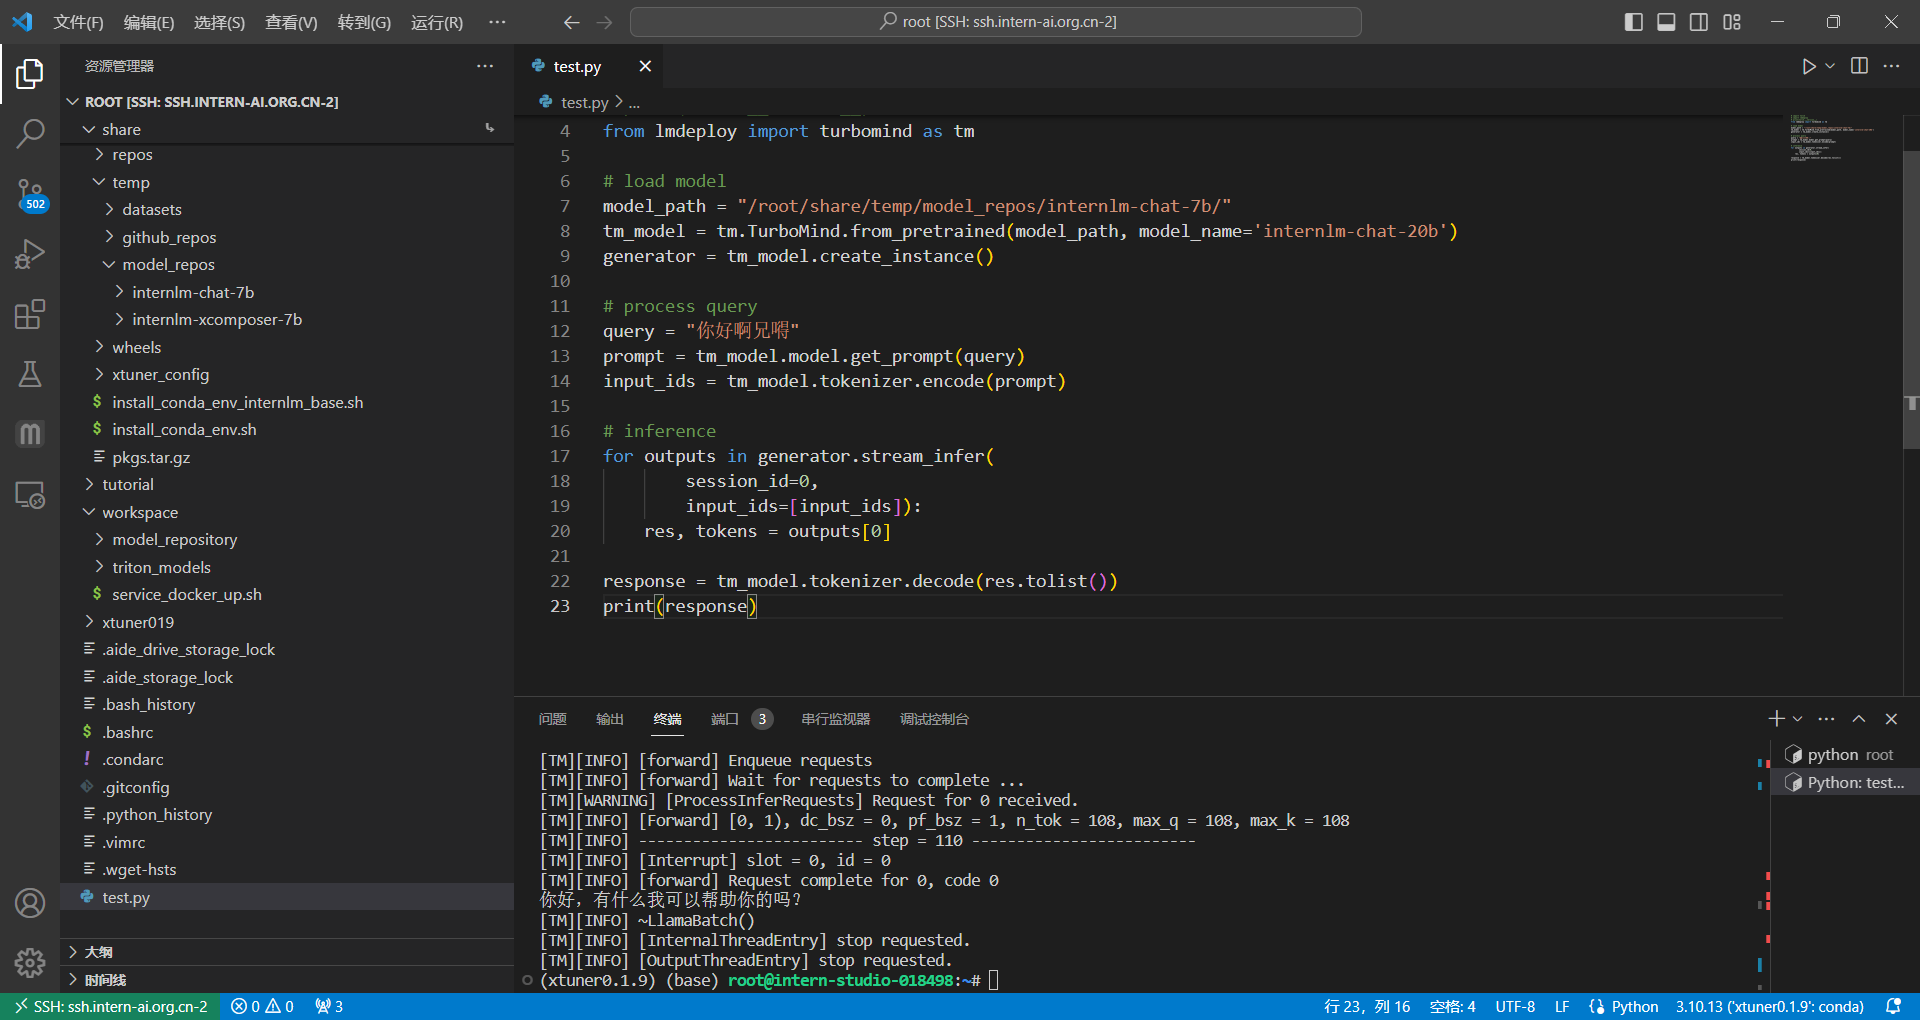Open the 查看(V) menu

pyautogui.click(x=290, y=22)
